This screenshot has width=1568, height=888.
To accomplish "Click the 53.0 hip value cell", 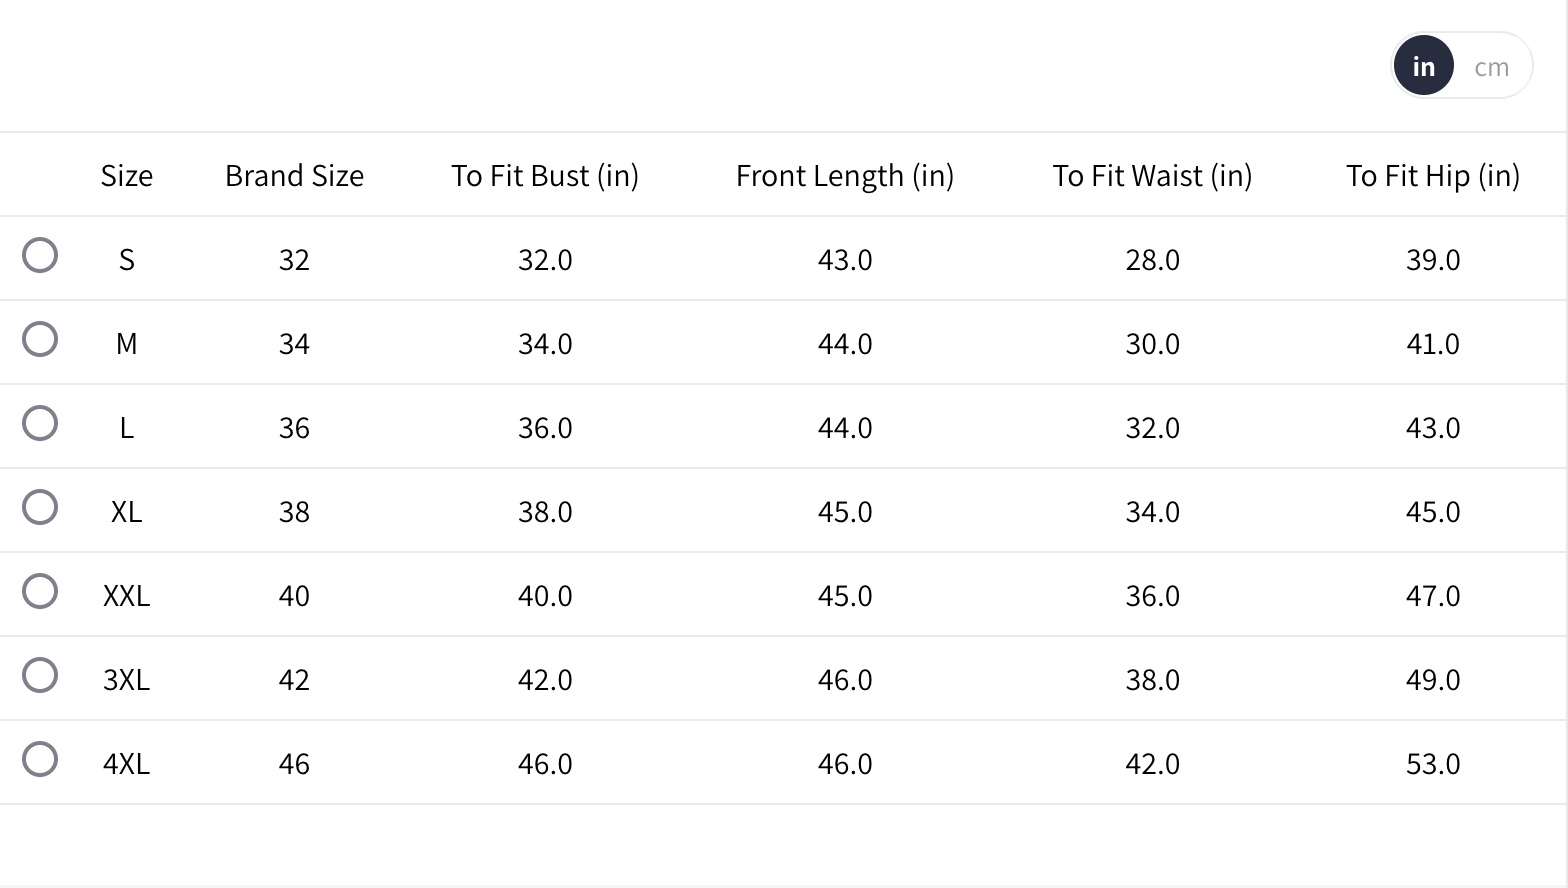I will tap(1432, 764).
